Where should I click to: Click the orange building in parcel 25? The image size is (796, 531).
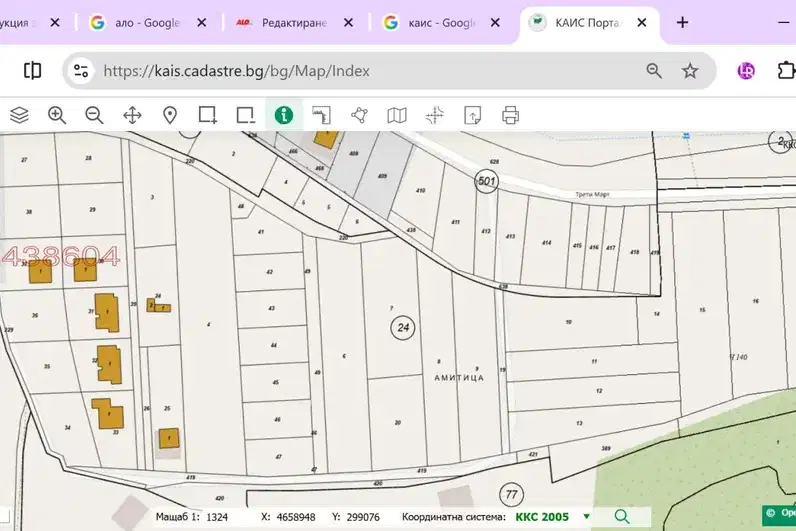point(169,438)
